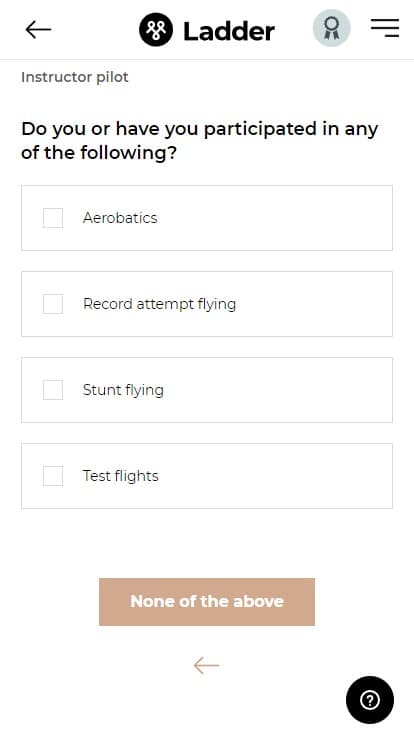Click the award ribbon badge icon
The width and height of the screenshot is (414, 736).
tap(331, 28)
